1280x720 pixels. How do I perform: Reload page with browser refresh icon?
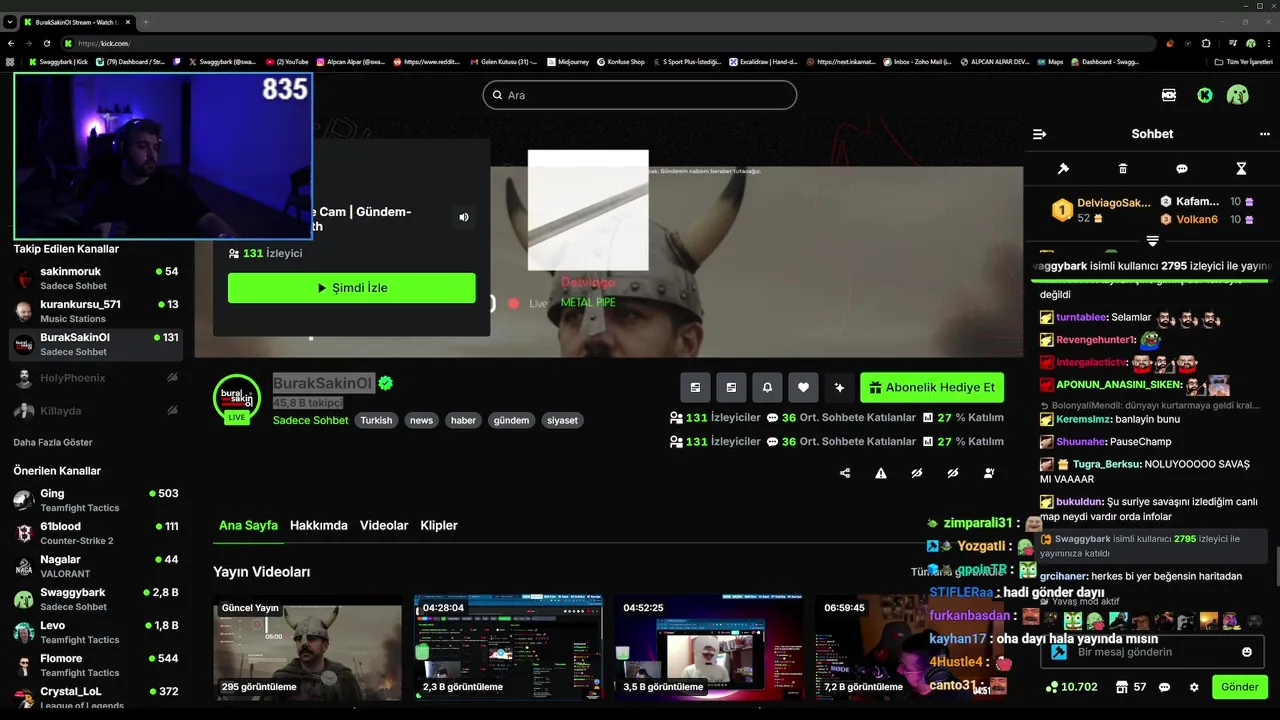(x=47, y=43)
